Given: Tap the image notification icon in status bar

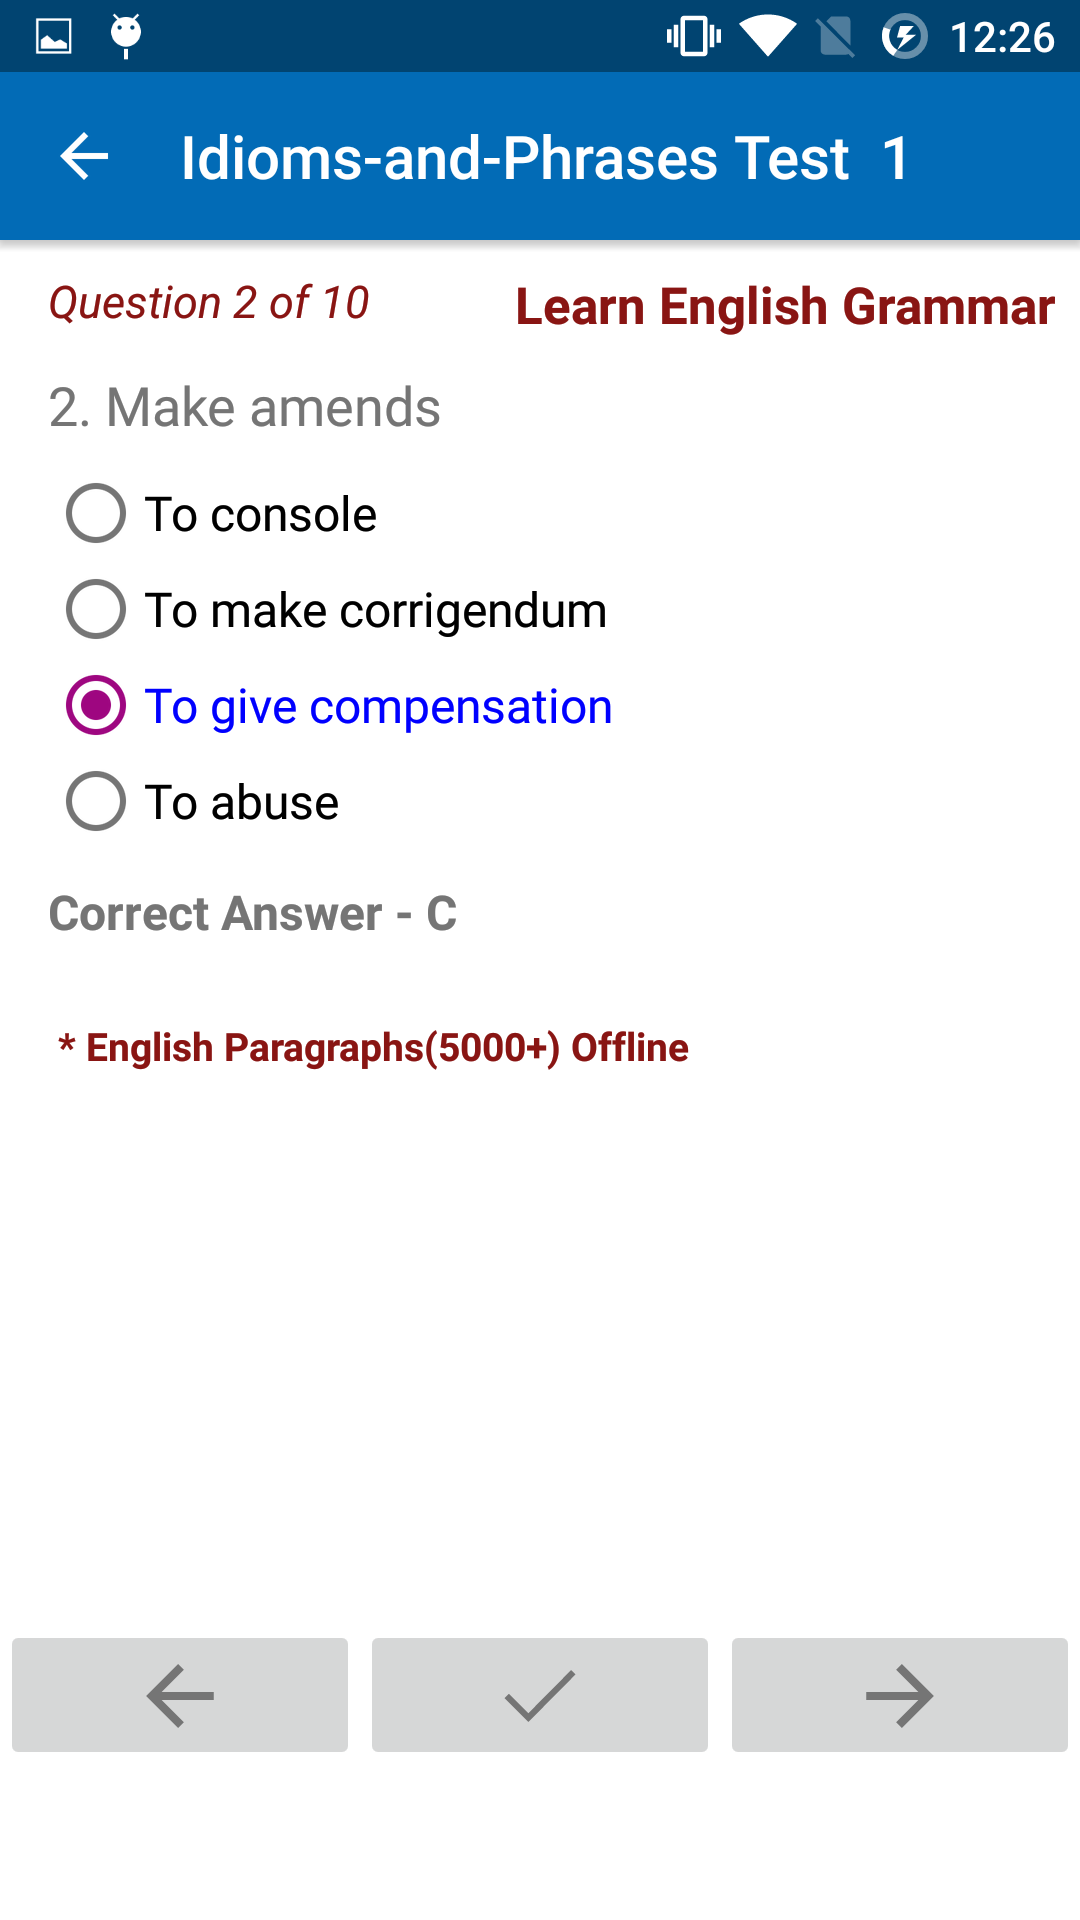Looking at the screenshot, I should [x=54, y=37].
